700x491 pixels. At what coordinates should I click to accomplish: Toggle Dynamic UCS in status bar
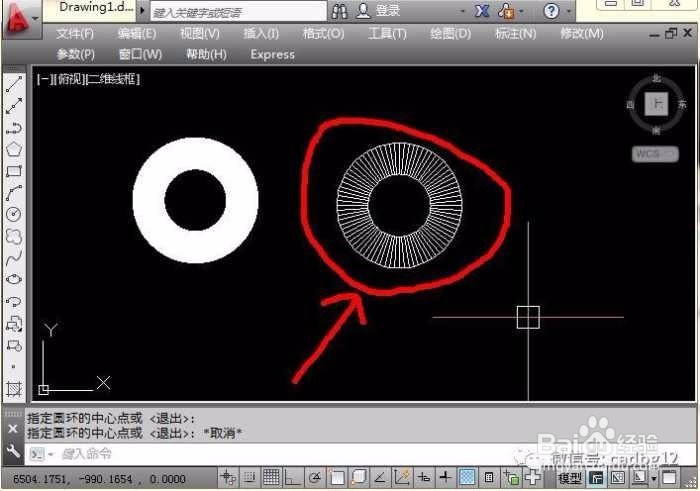click(x=402, y=478)
